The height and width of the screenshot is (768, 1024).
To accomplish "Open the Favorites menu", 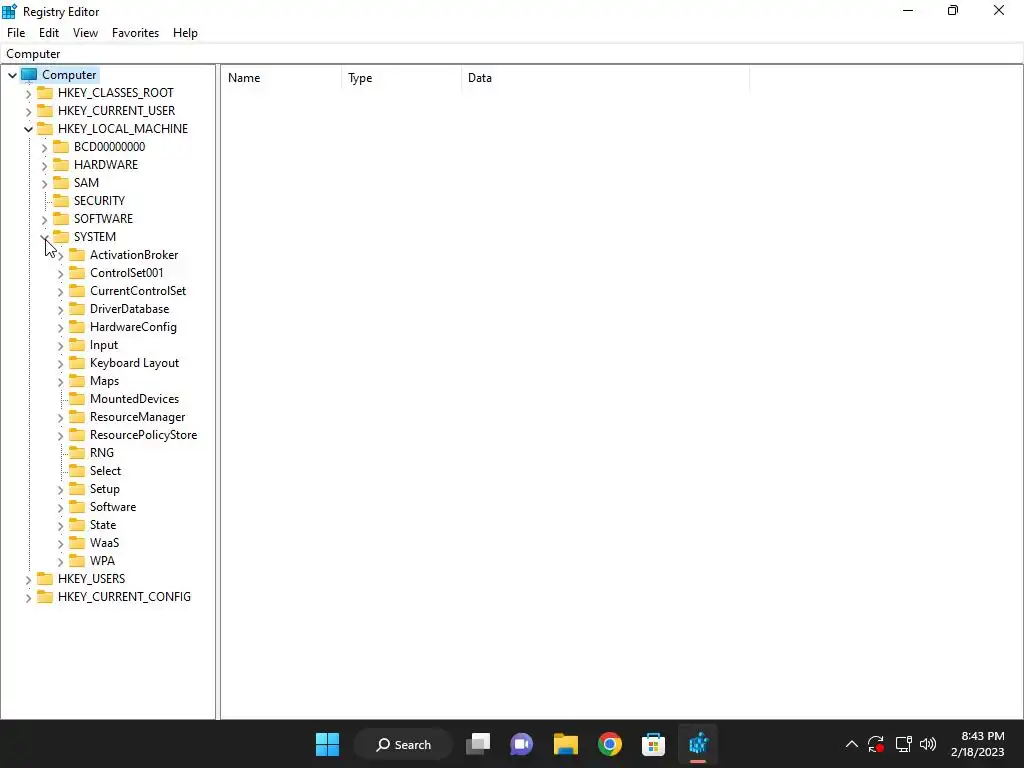I will (135, 33).
